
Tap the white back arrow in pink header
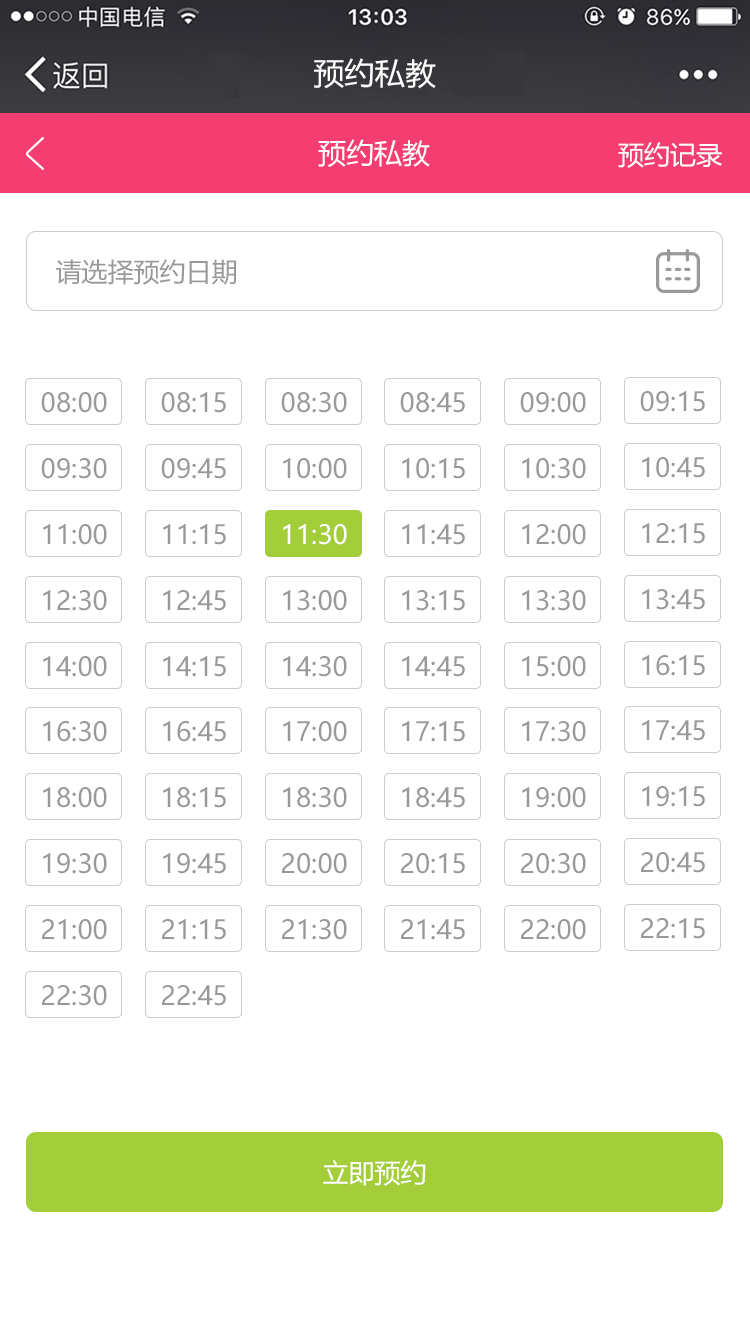[x=35, y=153]
